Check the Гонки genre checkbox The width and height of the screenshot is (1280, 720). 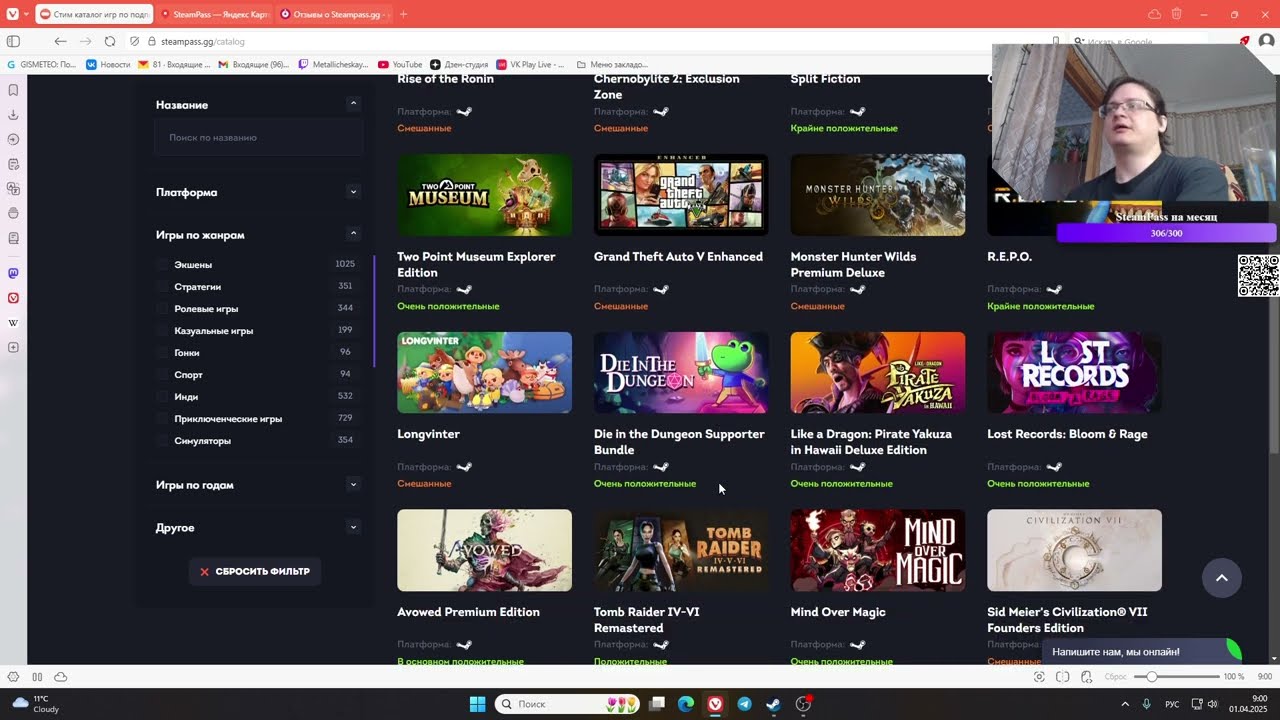[x=162, y=353]
